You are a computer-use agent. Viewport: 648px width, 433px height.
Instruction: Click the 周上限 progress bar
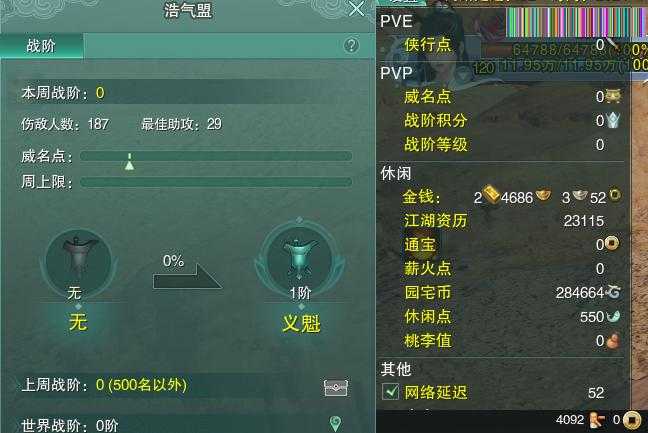(216, 182)
